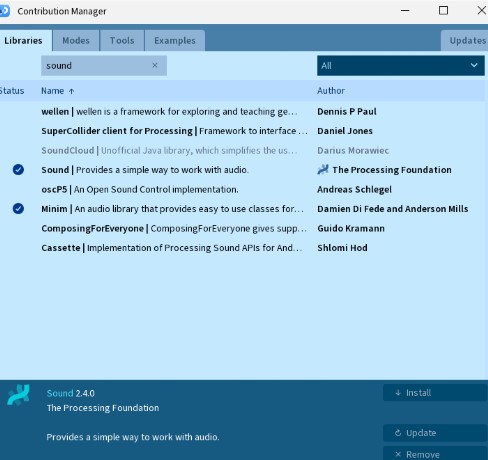The width and height of the screenshot is (488, 460).
Task: Click the Processing app icon in title bar
Action: tap(5, 11)
